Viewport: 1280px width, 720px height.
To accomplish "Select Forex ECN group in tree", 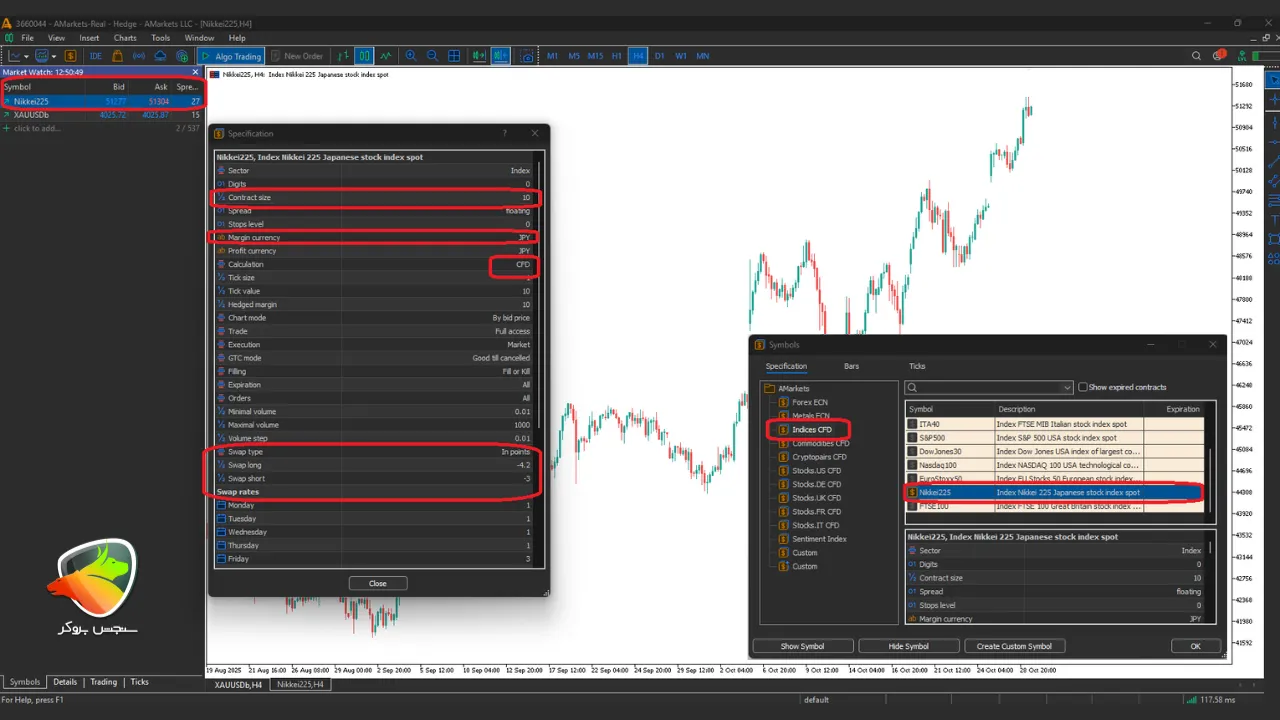I will 809,402.
